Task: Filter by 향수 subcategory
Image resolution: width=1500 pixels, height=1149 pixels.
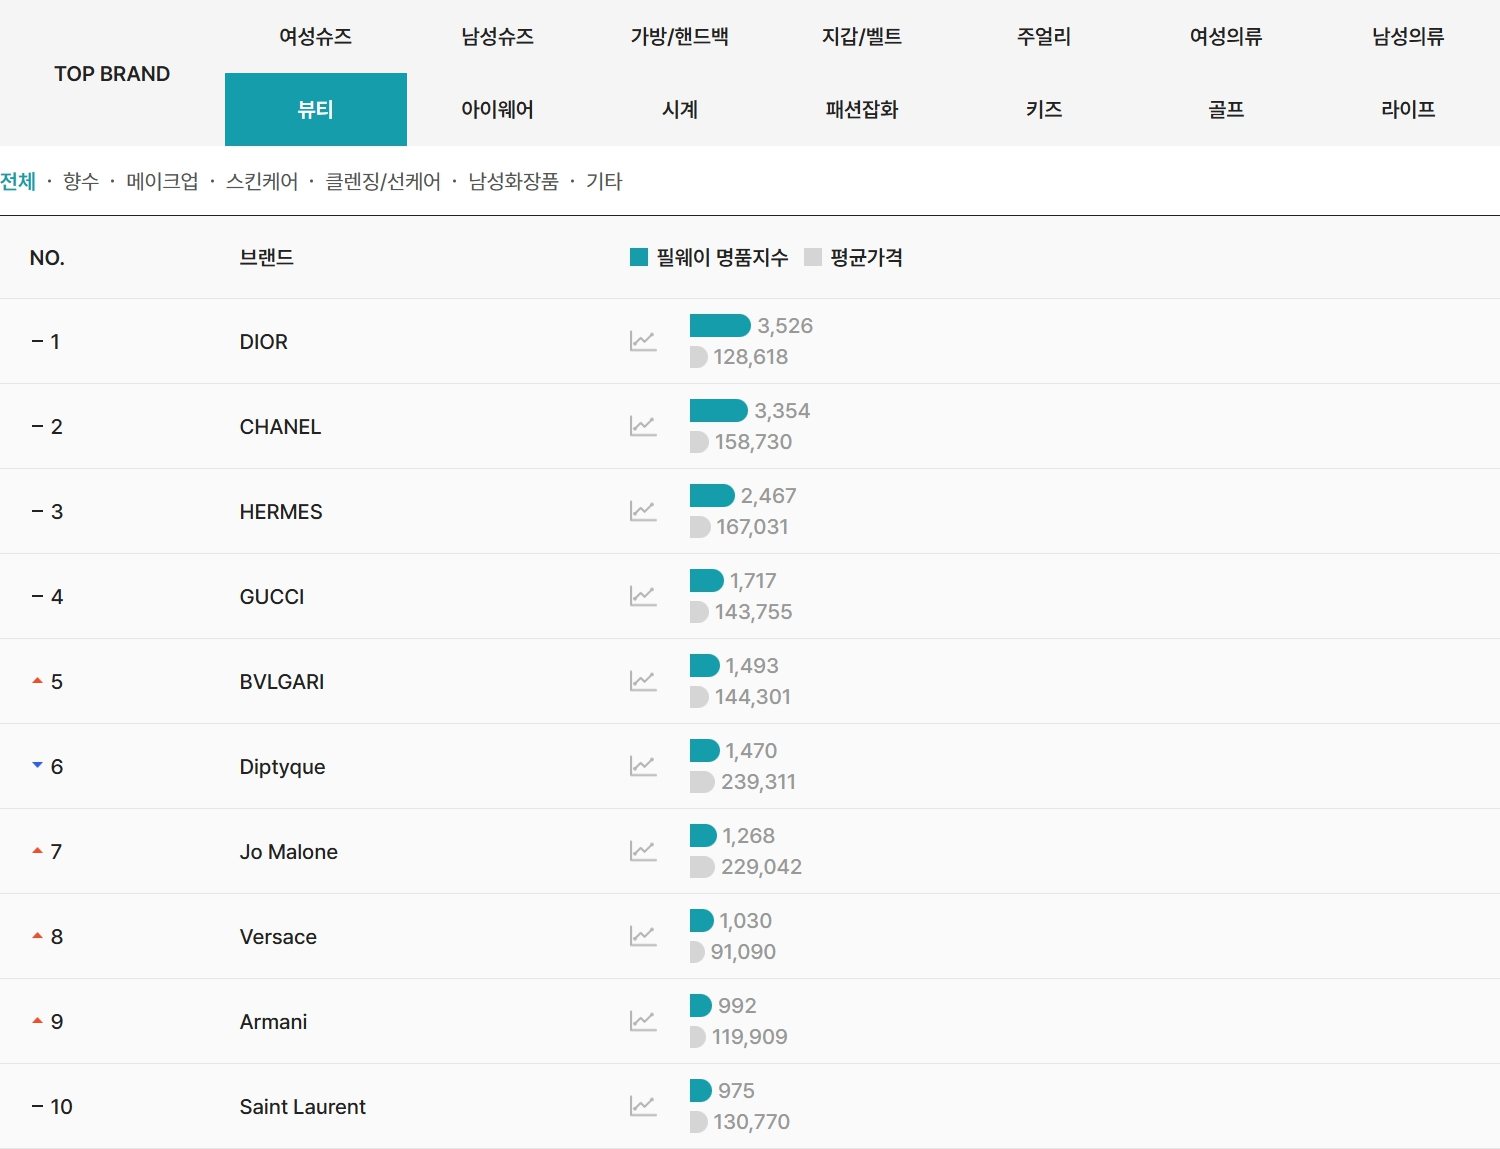Action: click(x=81, y=181)
